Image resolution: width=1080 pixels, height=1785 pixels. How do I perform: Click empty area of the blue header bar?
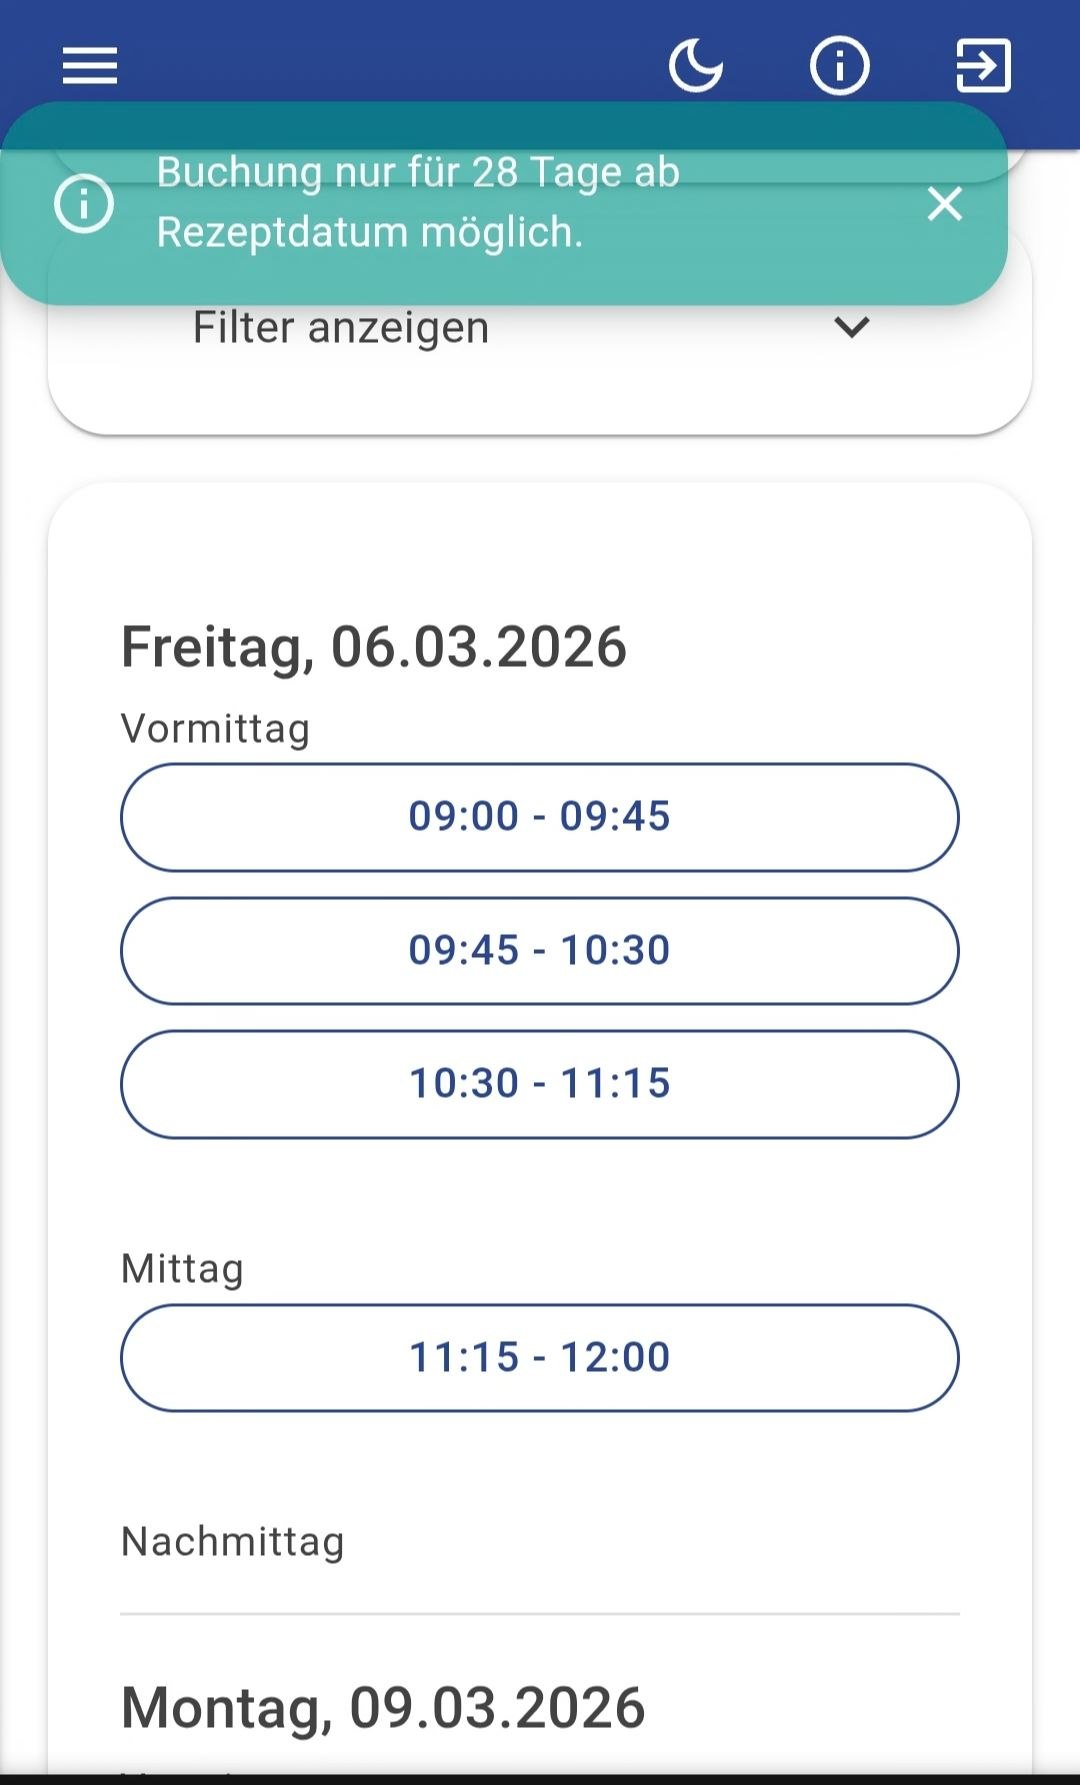pos(400,50)
